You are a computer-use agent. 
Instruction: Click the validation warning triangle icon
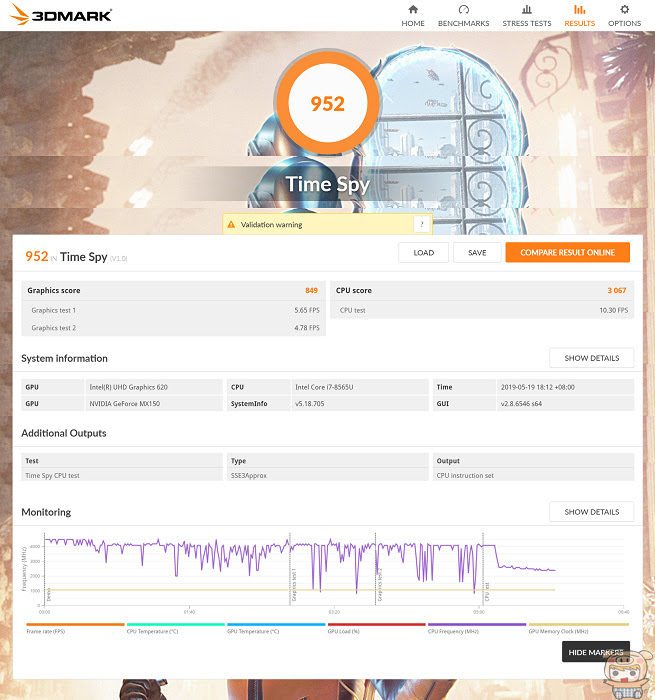(231, 224)
